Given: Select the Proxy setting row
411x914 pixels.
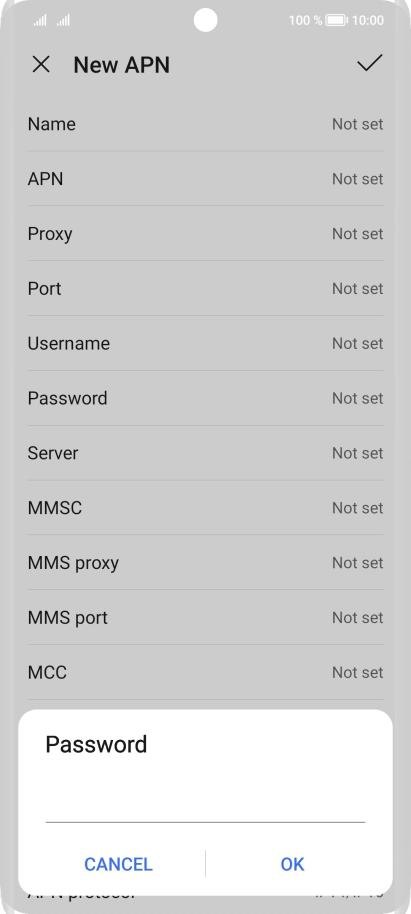Looking at the screenshot, I should click(x=205, y=234).
